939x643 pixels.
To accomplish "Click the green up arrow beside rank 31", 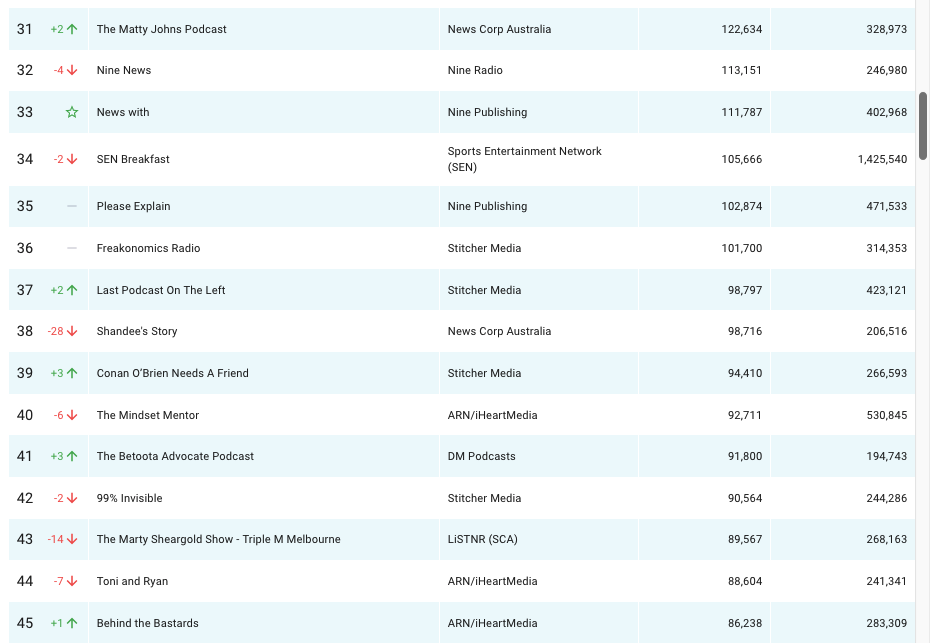I will click(x=72, y=29).
